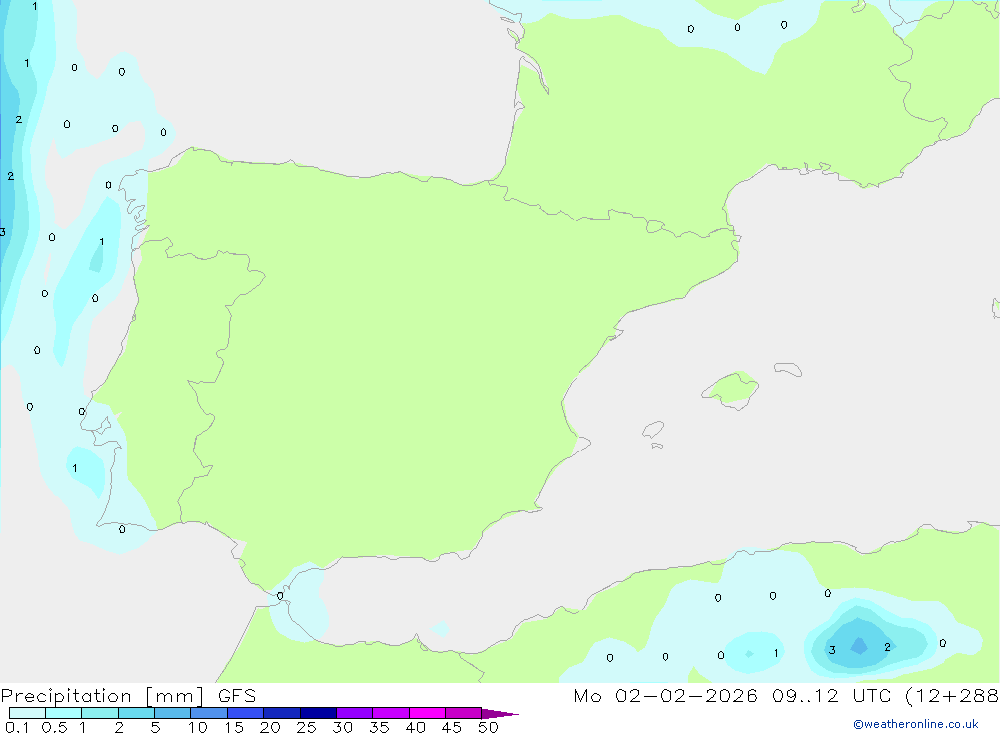Click the over-50 mm arrow tip of legend
This screenshot has width=1000, height=733.
point(500,713)
